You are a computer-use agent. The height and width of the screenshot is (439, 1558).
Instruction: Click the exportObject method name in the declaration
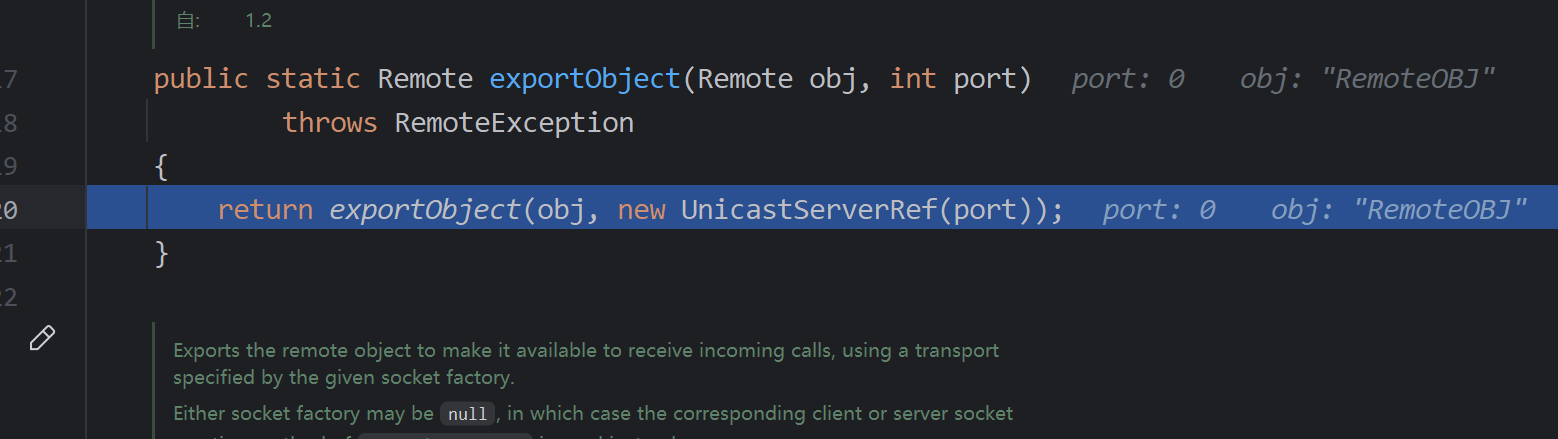[585, 79]
